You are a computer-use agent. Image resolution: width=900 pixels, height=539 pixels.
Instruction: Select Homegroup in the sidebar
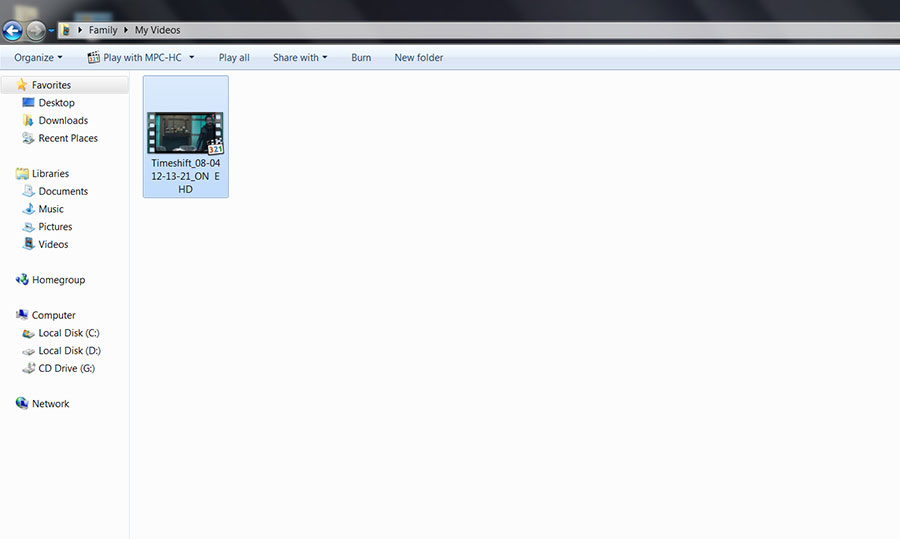[59, 280]
